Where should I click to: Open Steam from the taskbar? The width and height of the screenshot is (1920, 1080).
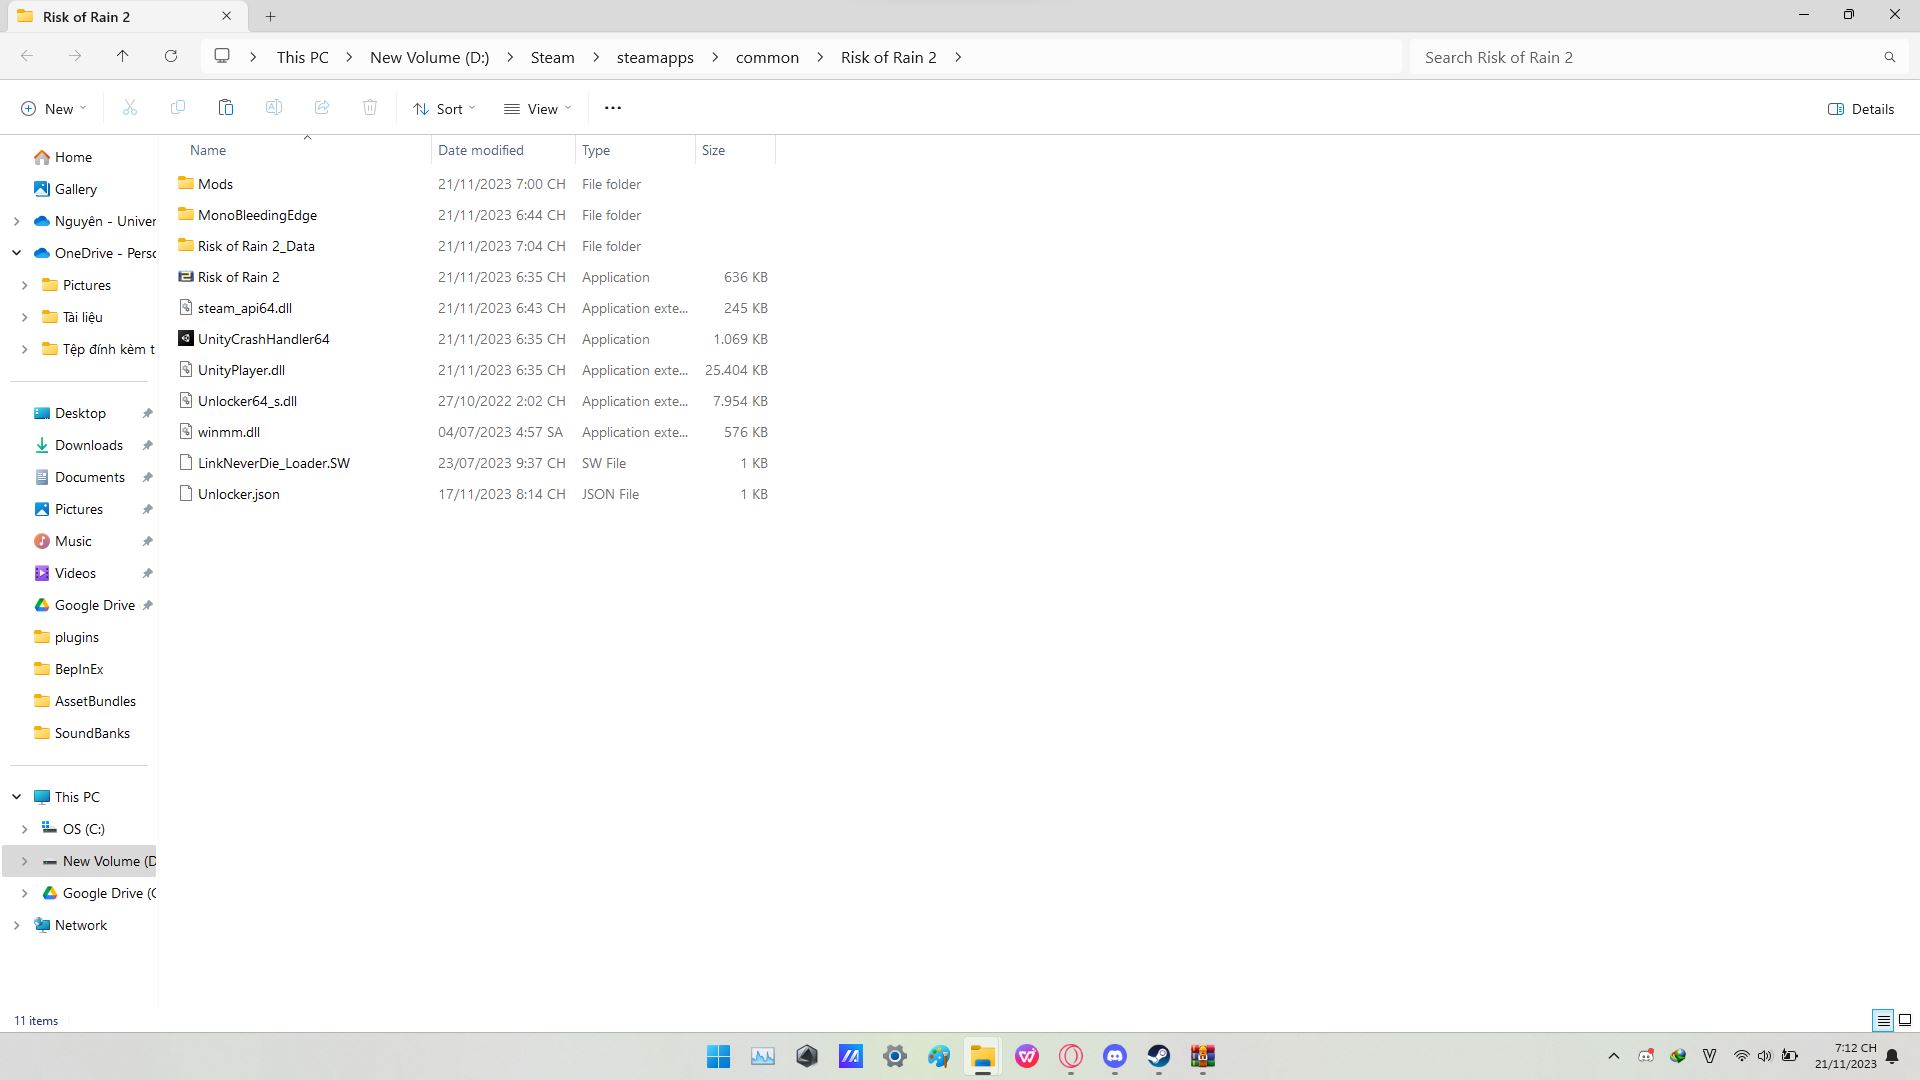click(x=1159, y=1056)
